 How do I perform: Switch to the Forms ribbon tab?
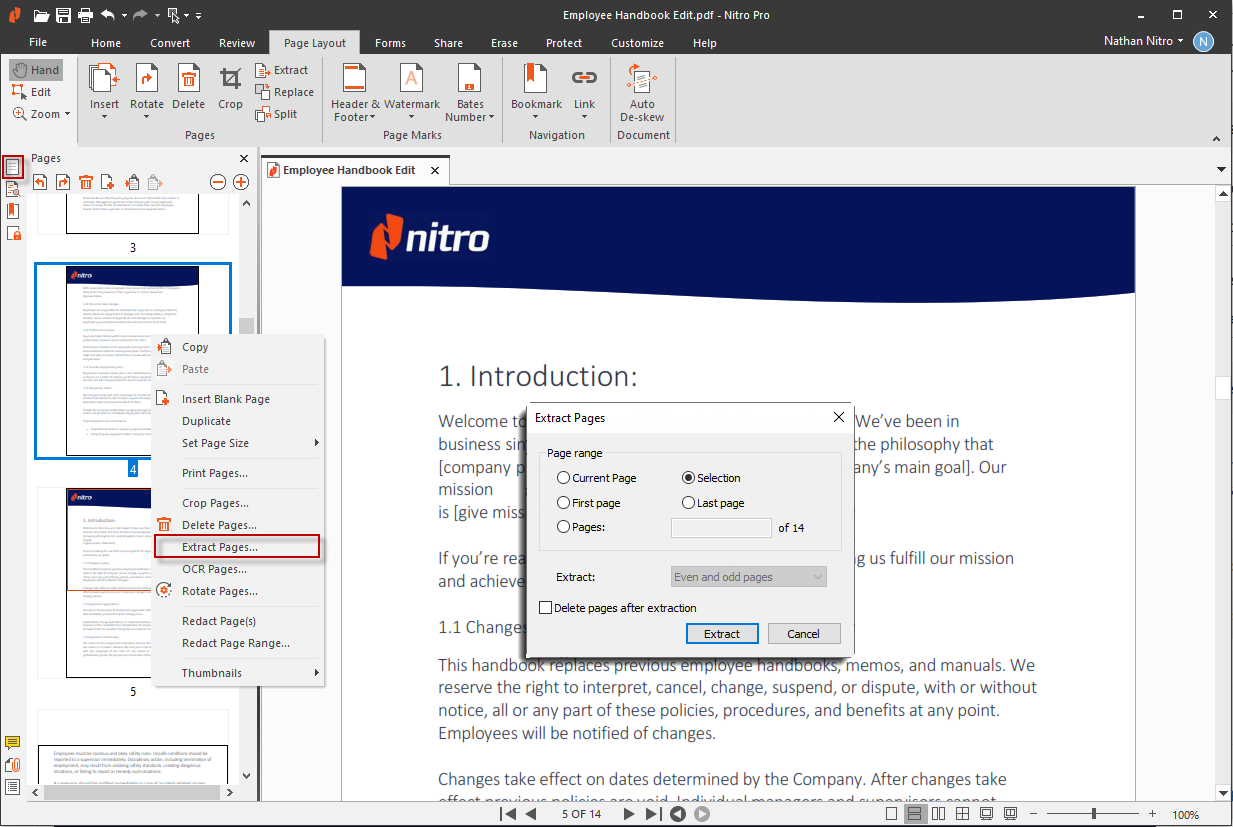tap(390, 43)
